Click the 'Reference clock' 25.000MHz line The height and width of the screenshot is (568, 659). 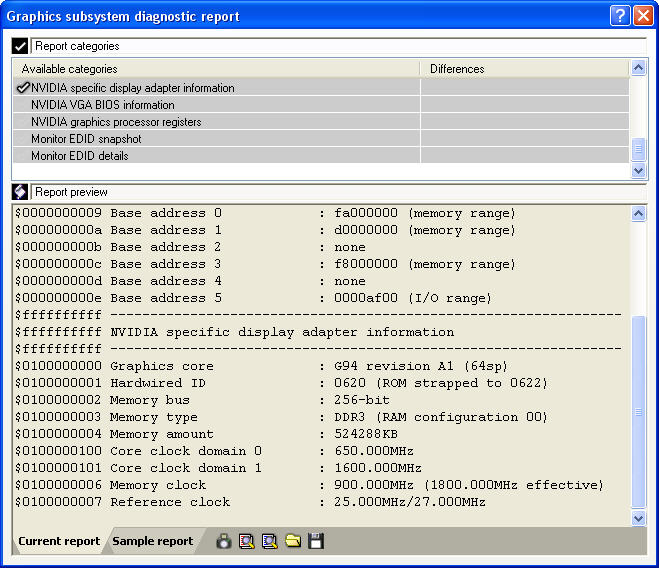click(x=250, y=502)
